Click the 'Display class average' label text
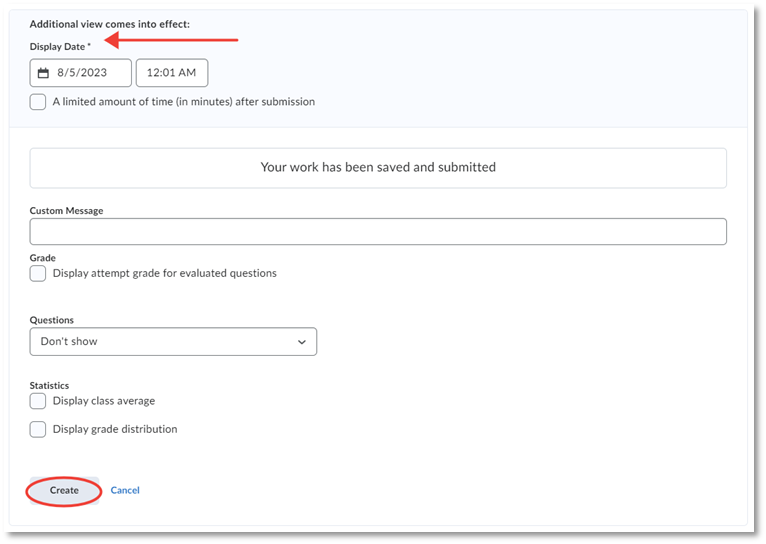Viewport: 766px width, 544px height. [x=104, y=401]
